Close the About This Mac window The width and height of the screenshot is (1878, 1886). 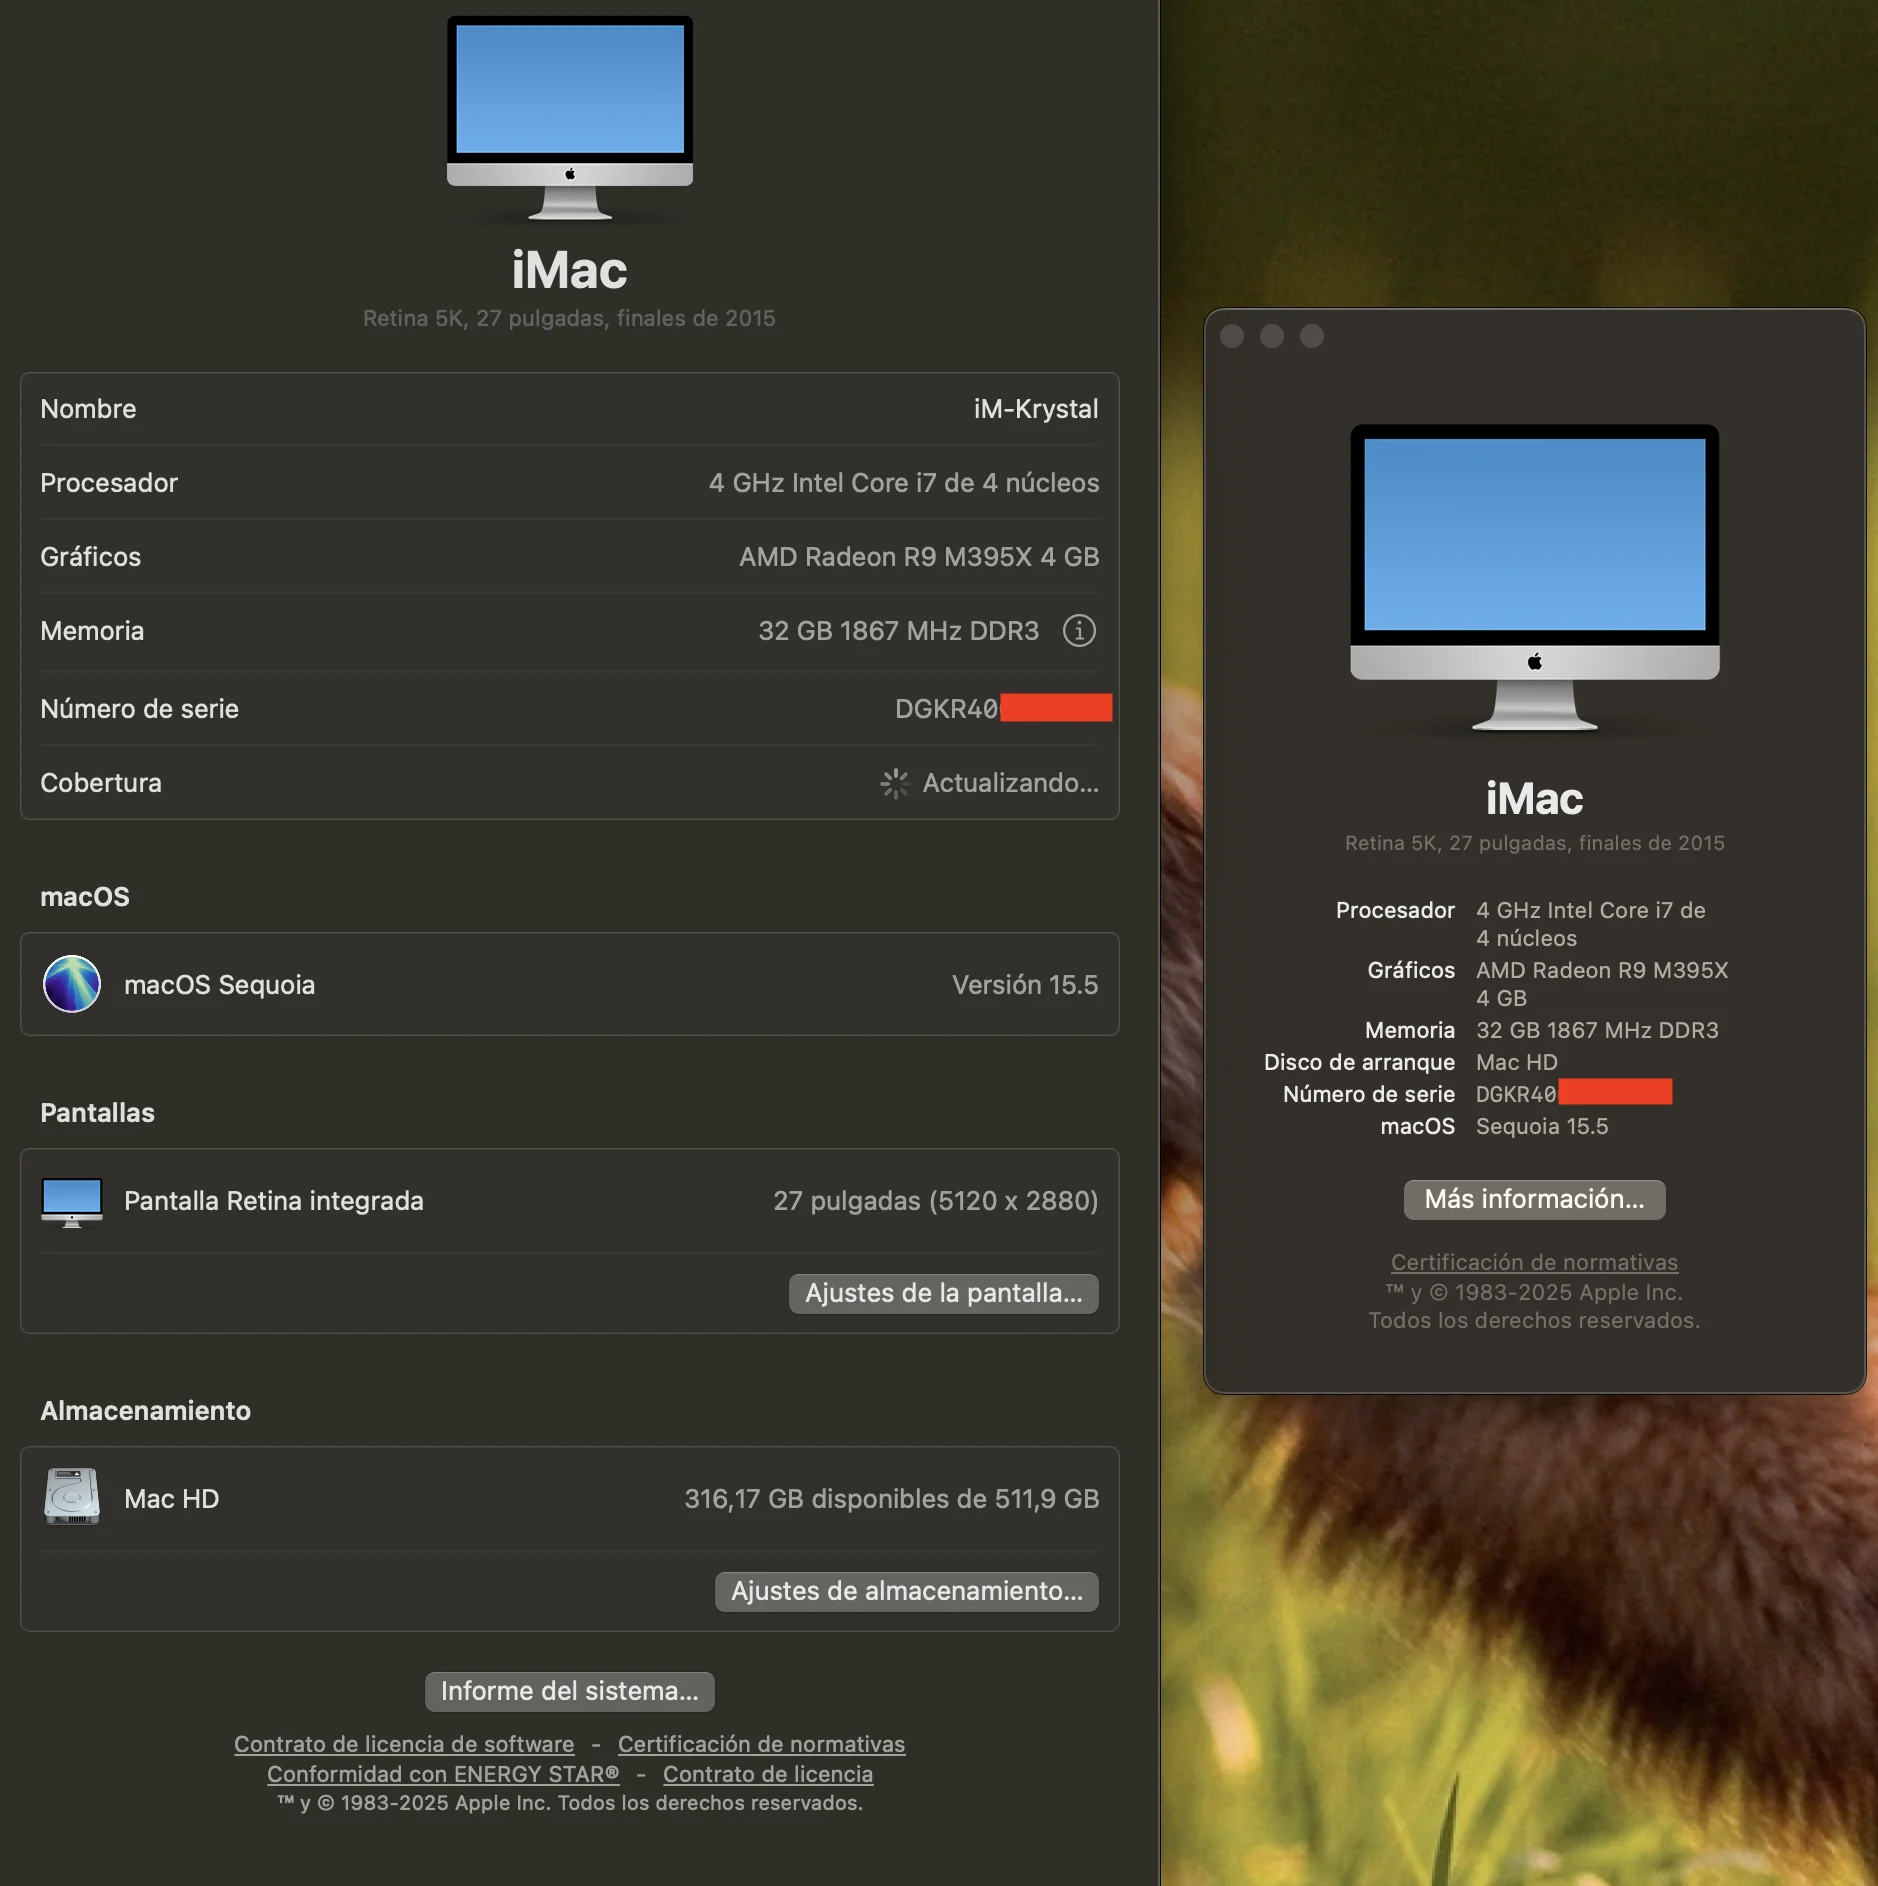point(1232,336)
